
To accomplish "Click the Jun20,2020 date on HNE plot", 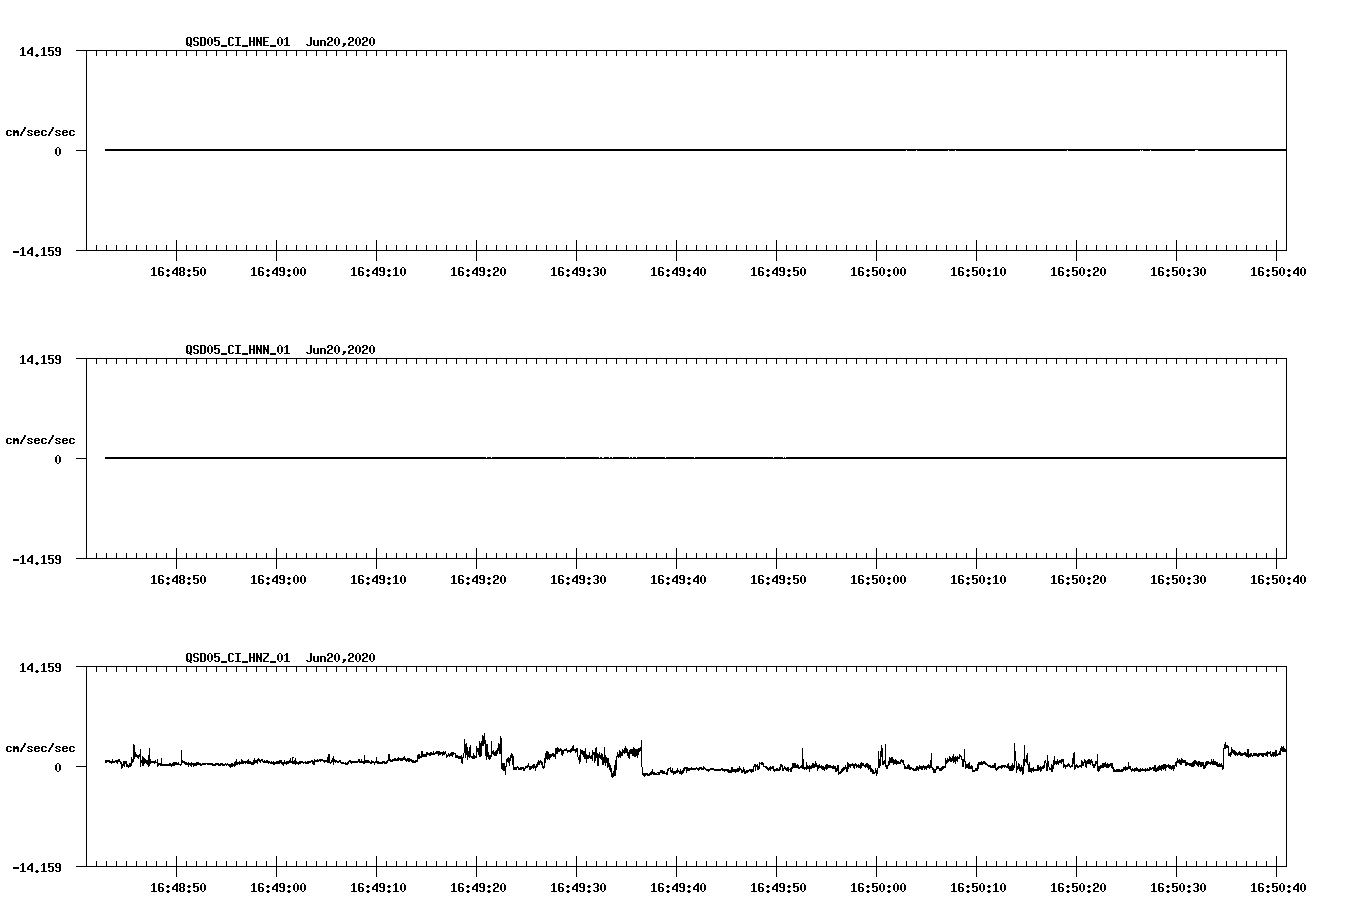I will 341,42.
